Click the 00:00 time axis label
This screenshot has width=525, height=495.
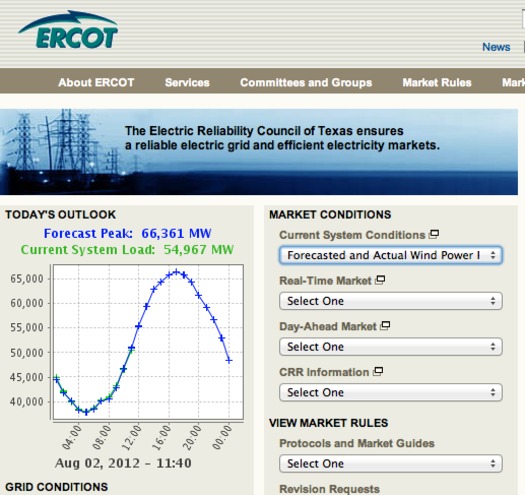coord(222,437)
